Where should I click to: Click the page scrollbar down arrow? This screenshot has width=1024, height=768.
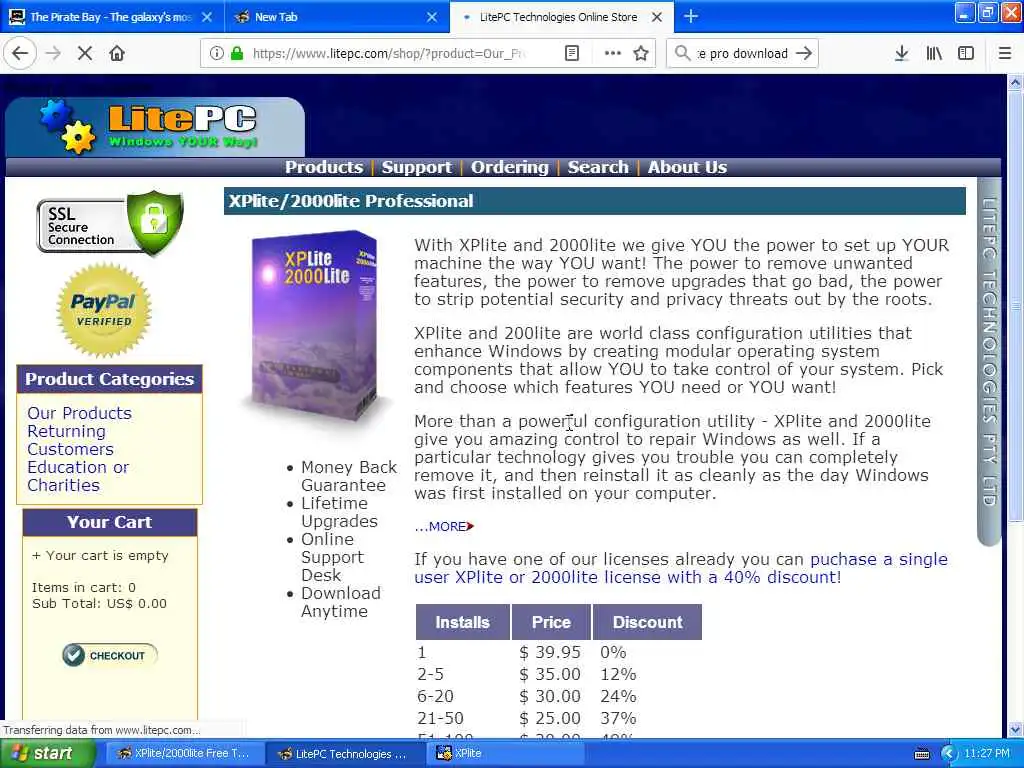1015,729
